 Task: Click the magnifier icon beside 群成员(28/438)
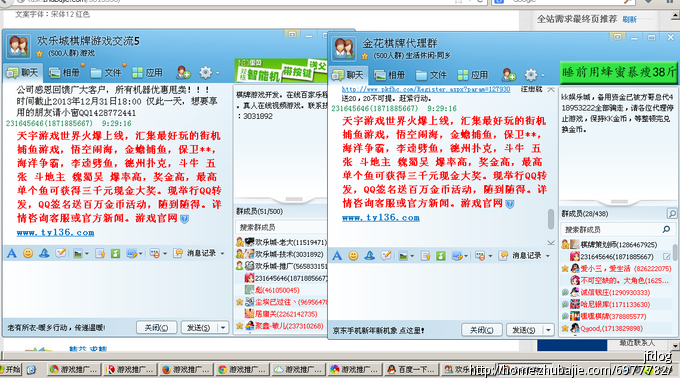click(671, 213)
